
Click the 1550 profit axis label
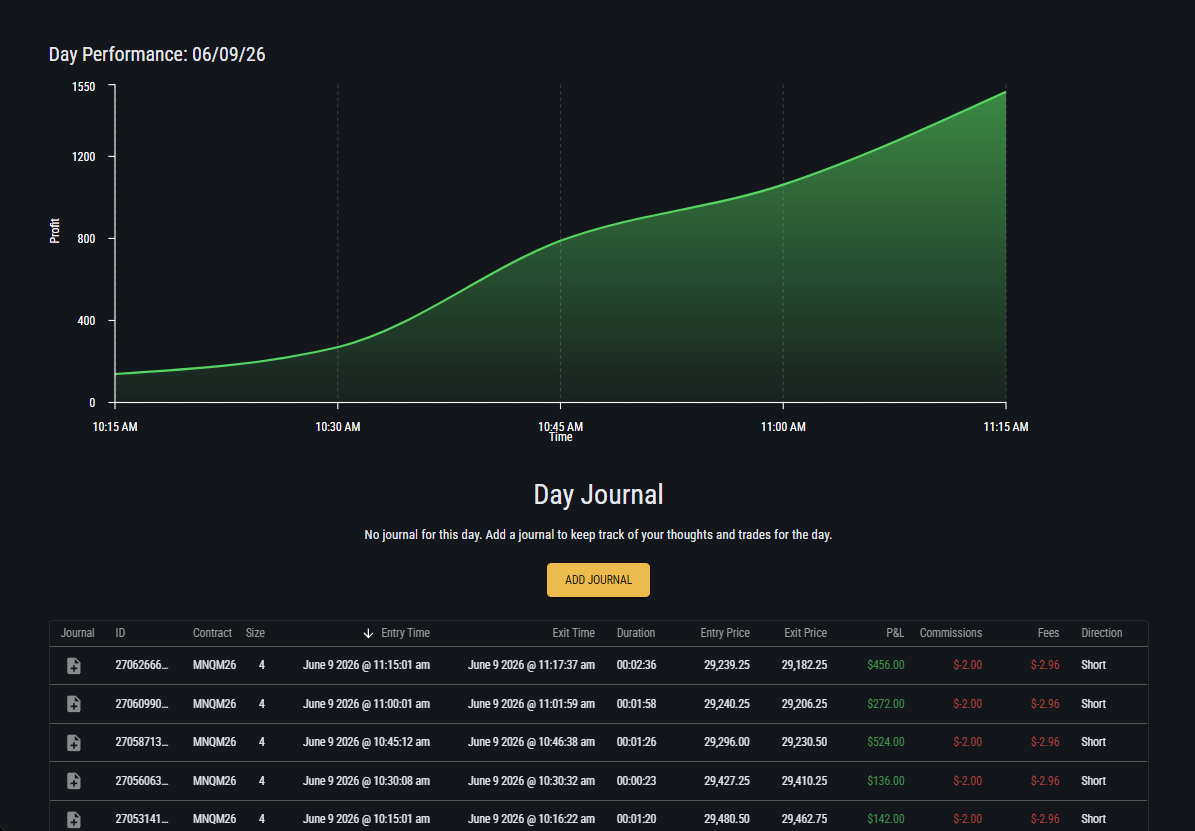(x=84, y=87)
